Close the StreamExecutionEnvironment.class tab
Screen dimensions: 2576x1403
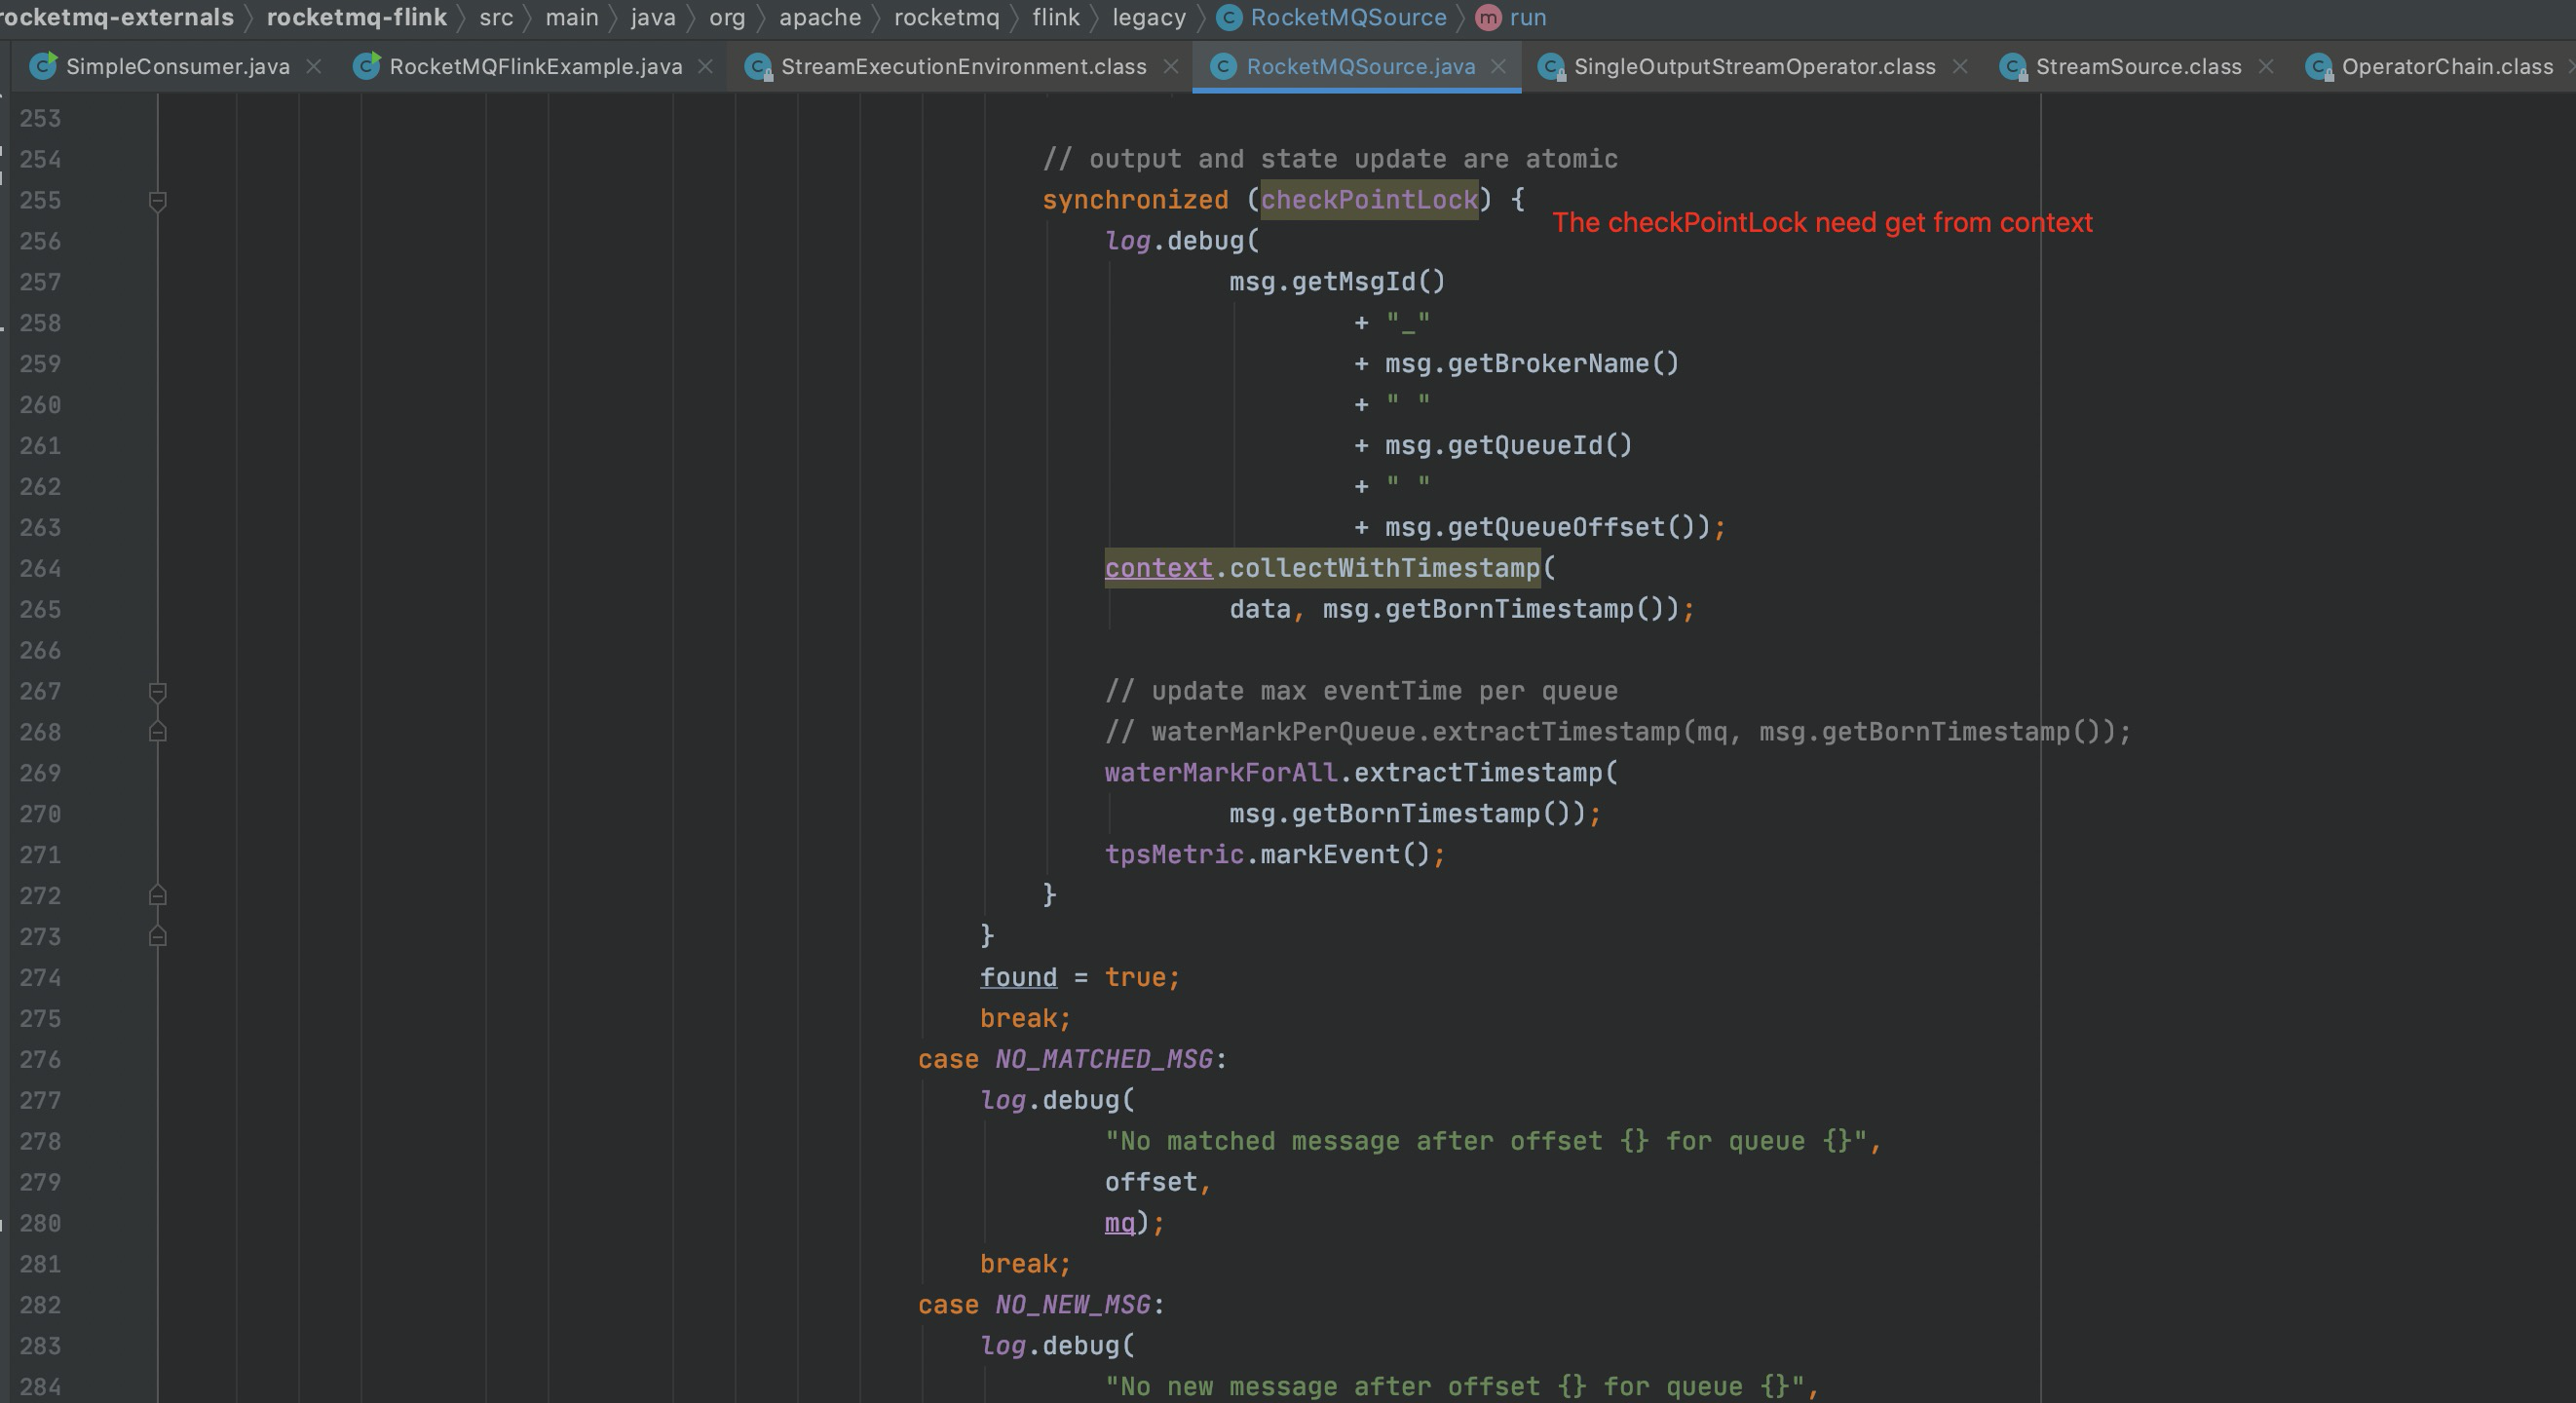[x=1170, y=67]
